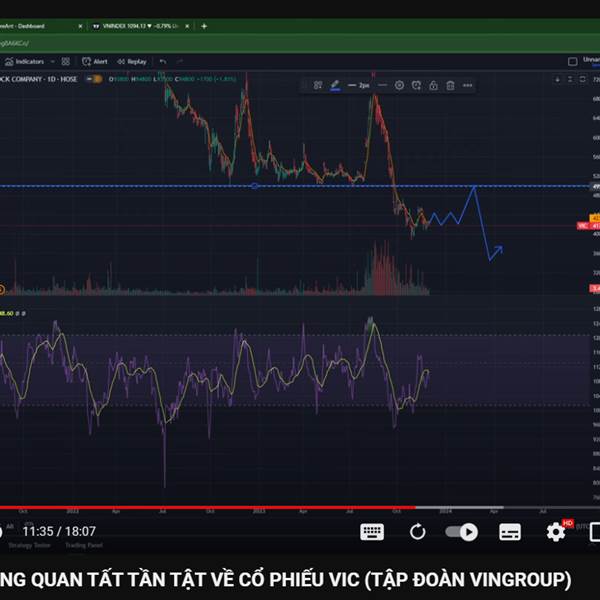Change line color with pencil icon
Image resolution: width=600 pixels, height=600 pixels.
335,85
